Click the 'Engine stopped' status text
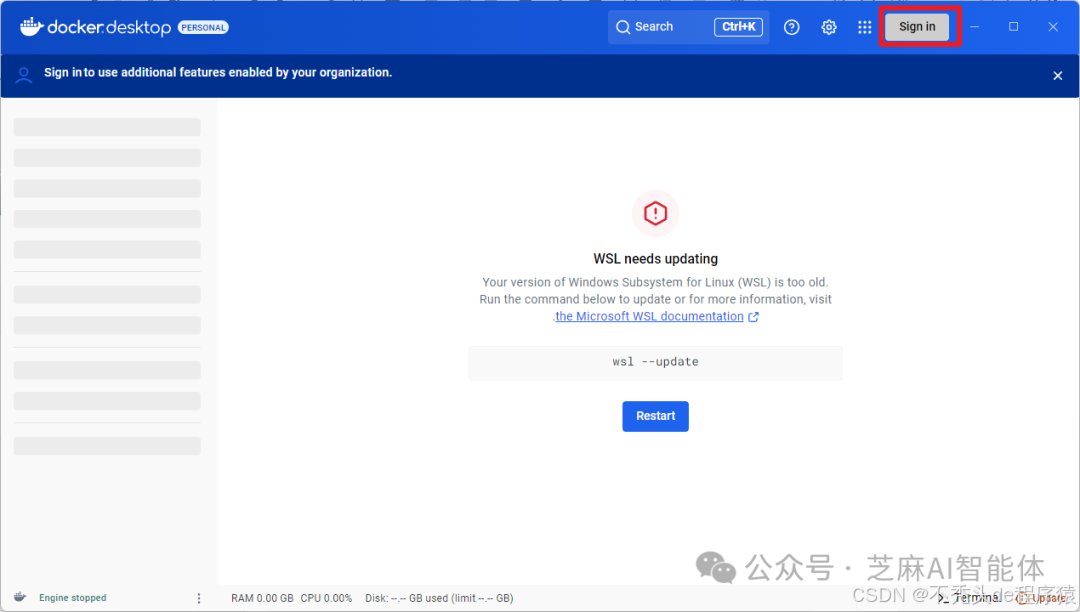The height and width of the screenshot is (612, 1080). tap(72, 598)
